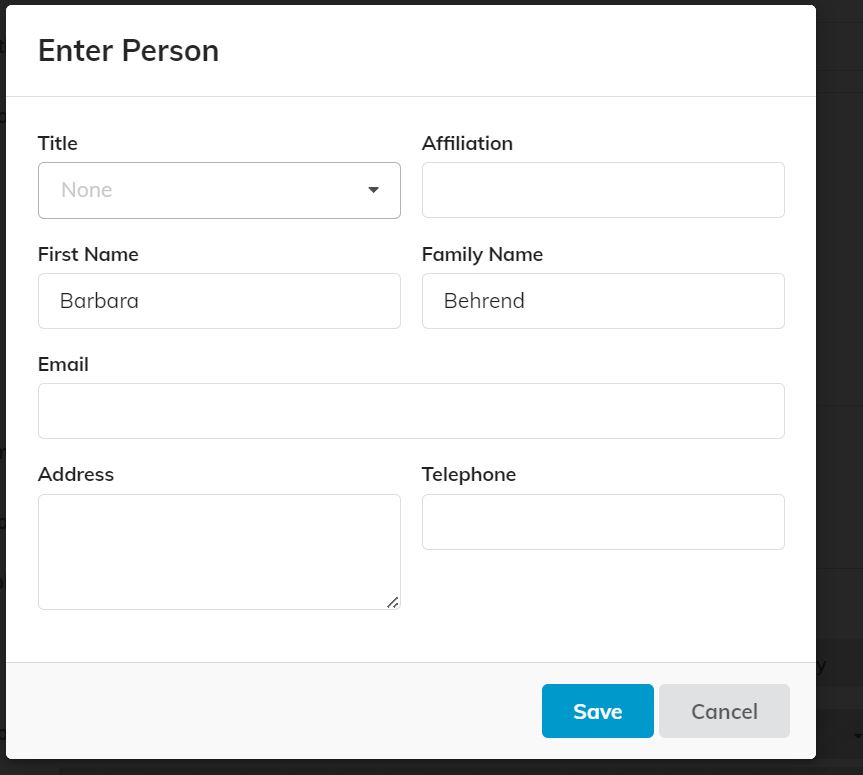
Task: Focus the Affiliation text field
Action: pyautogui.click(x=603, y=190)
